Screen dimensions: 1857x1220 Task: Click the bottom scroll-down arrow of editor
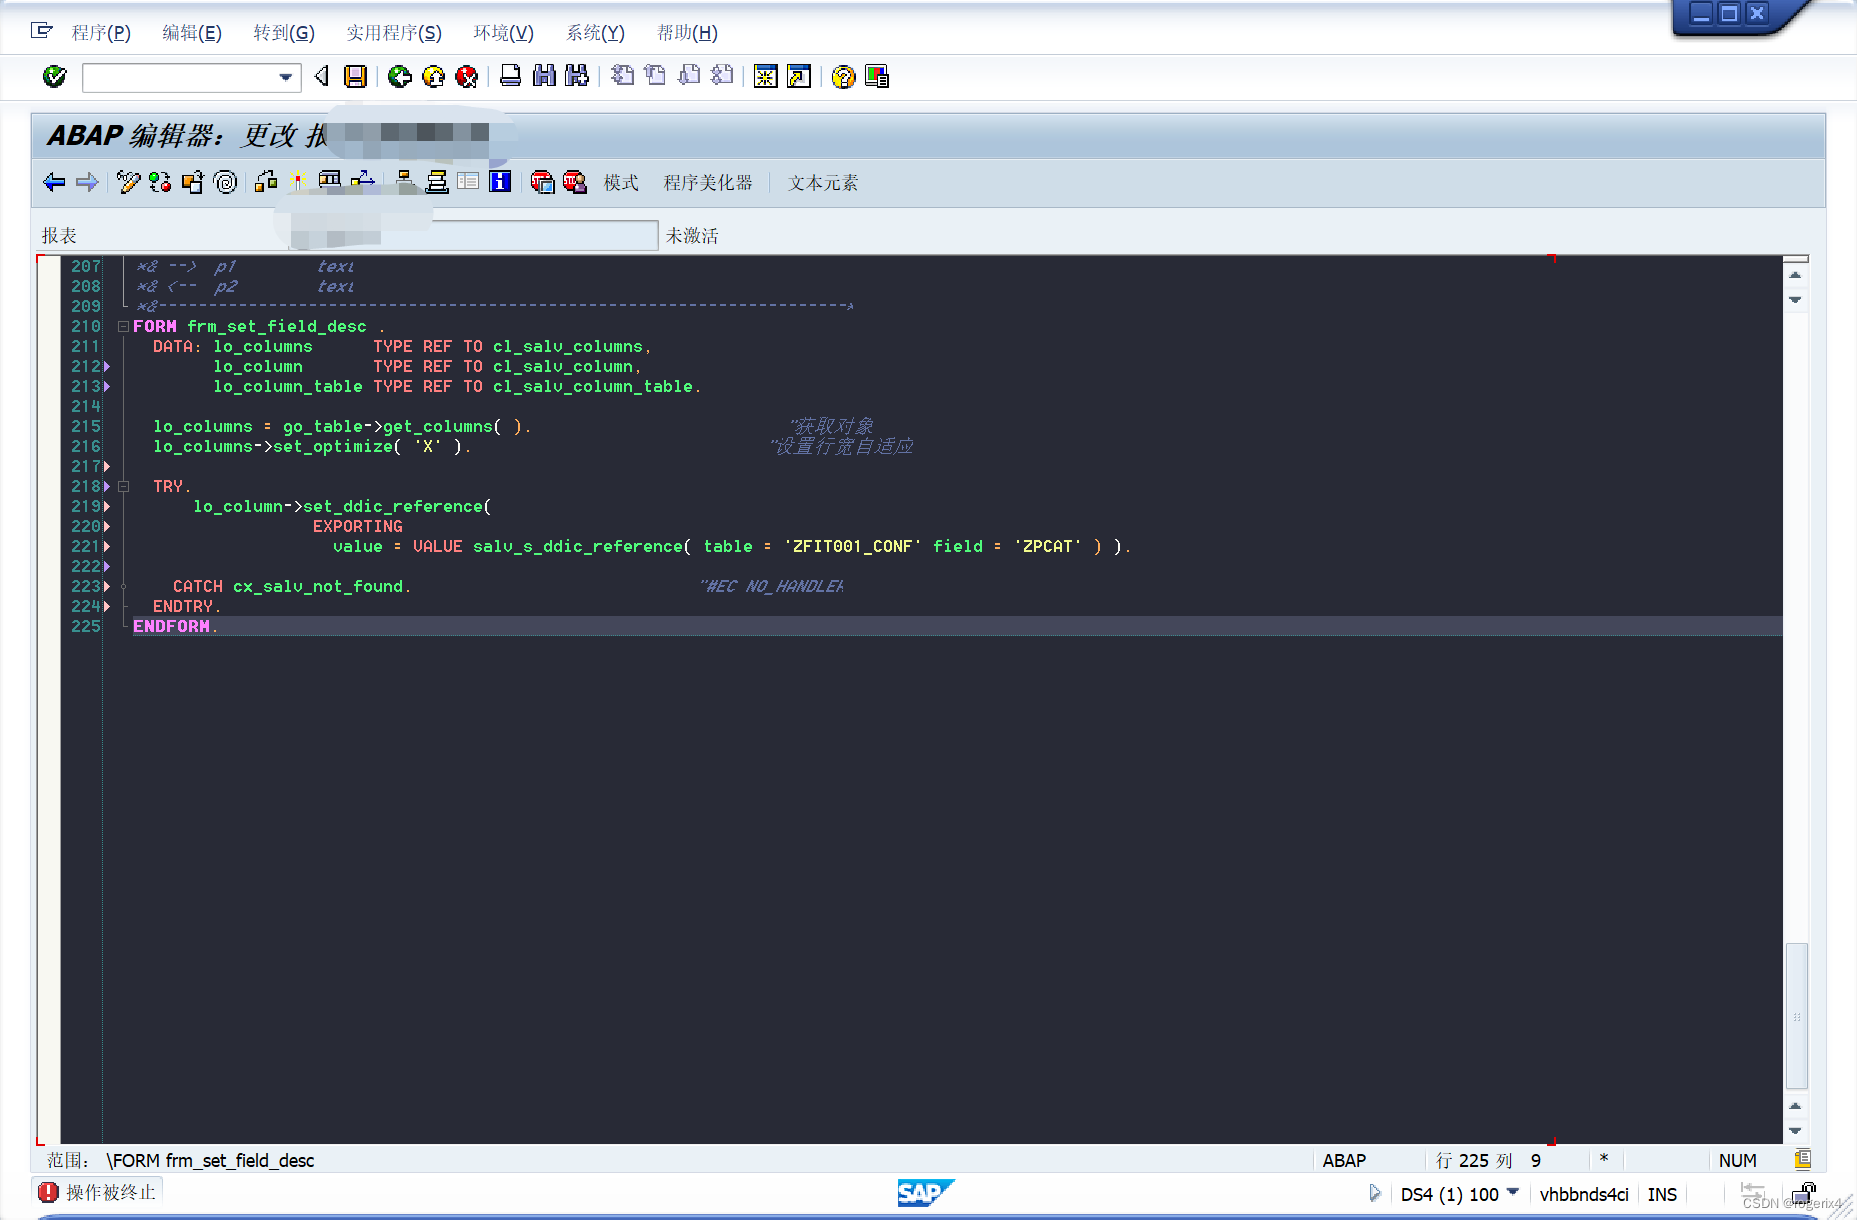1795,1131
